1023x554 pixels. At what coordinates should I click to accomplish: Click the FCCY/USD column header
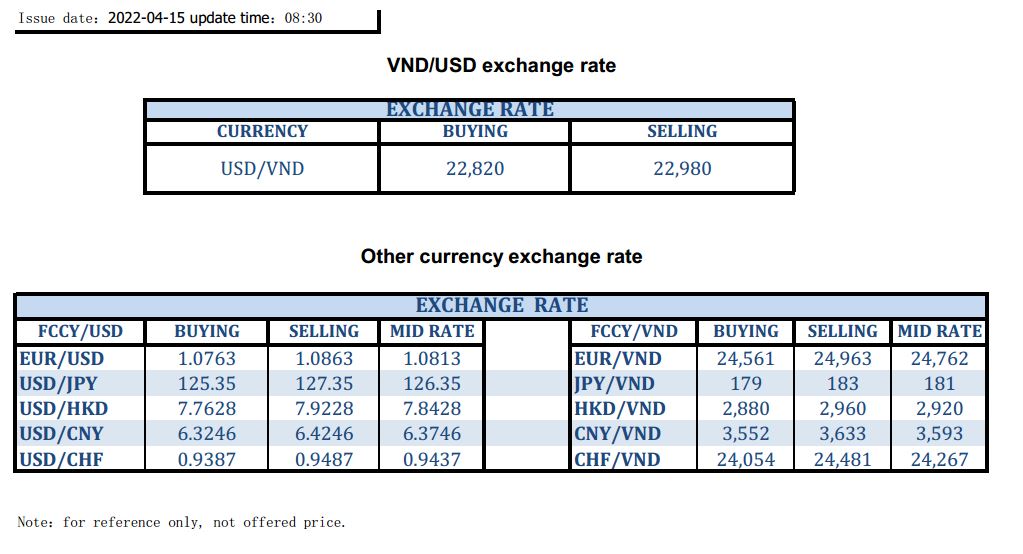80,332
